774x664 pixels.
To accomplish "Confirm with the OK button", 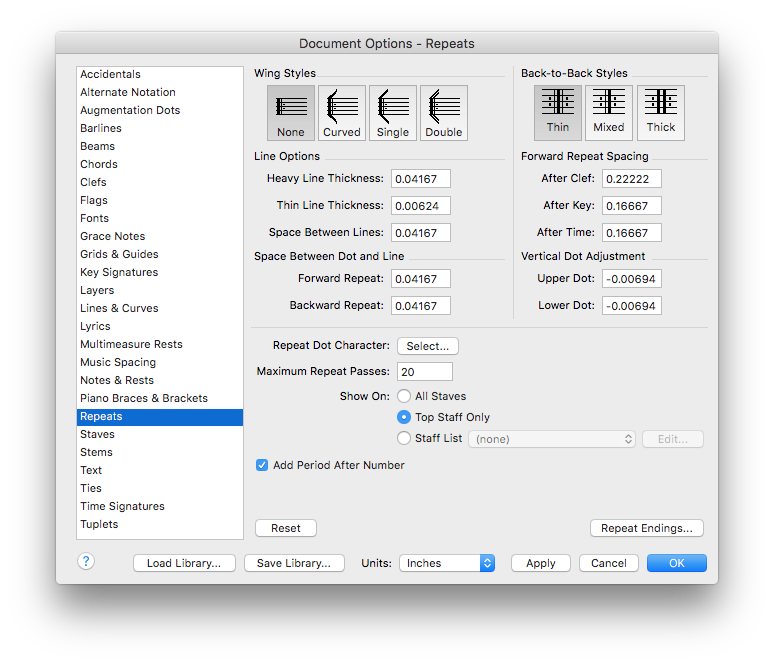I will pyautogui.click(x=677, y=563).
